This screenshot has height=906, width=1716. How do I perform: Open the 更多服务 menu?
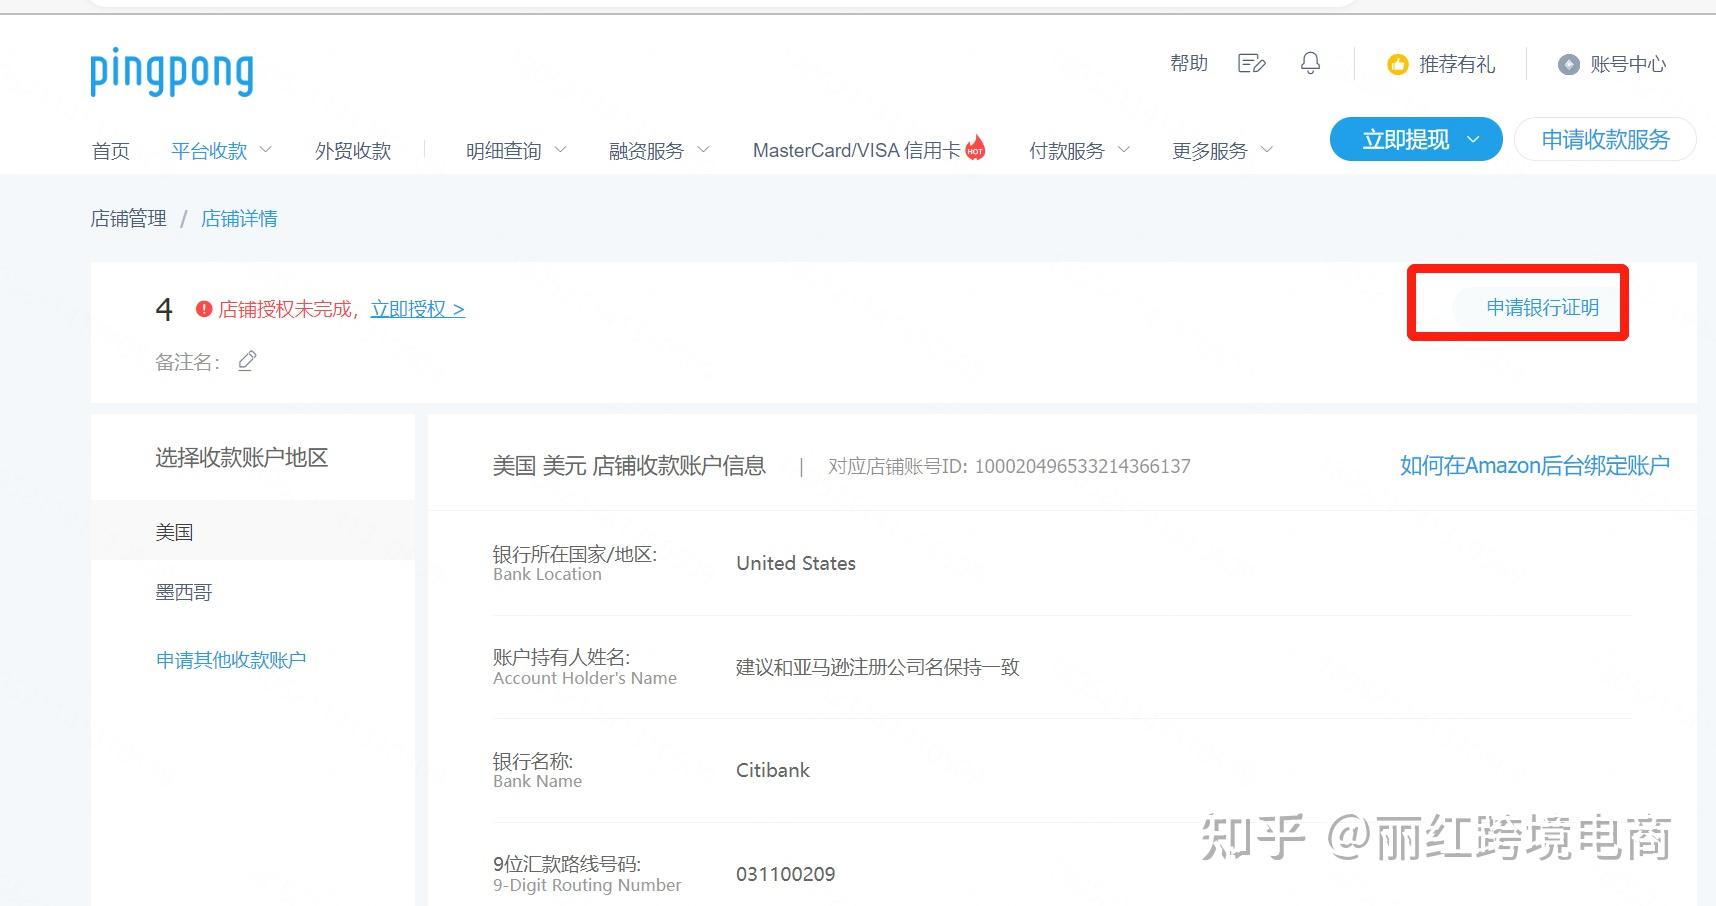tap(1210, 151)
